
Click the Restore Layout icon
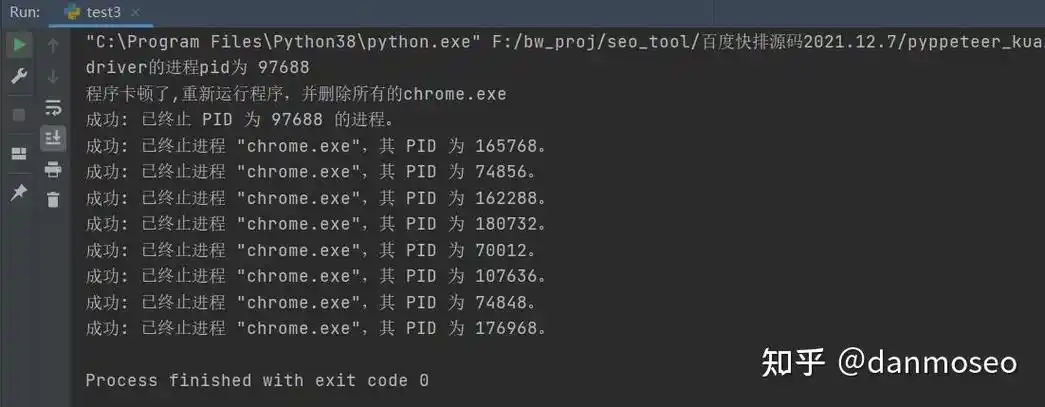(18, 153)
